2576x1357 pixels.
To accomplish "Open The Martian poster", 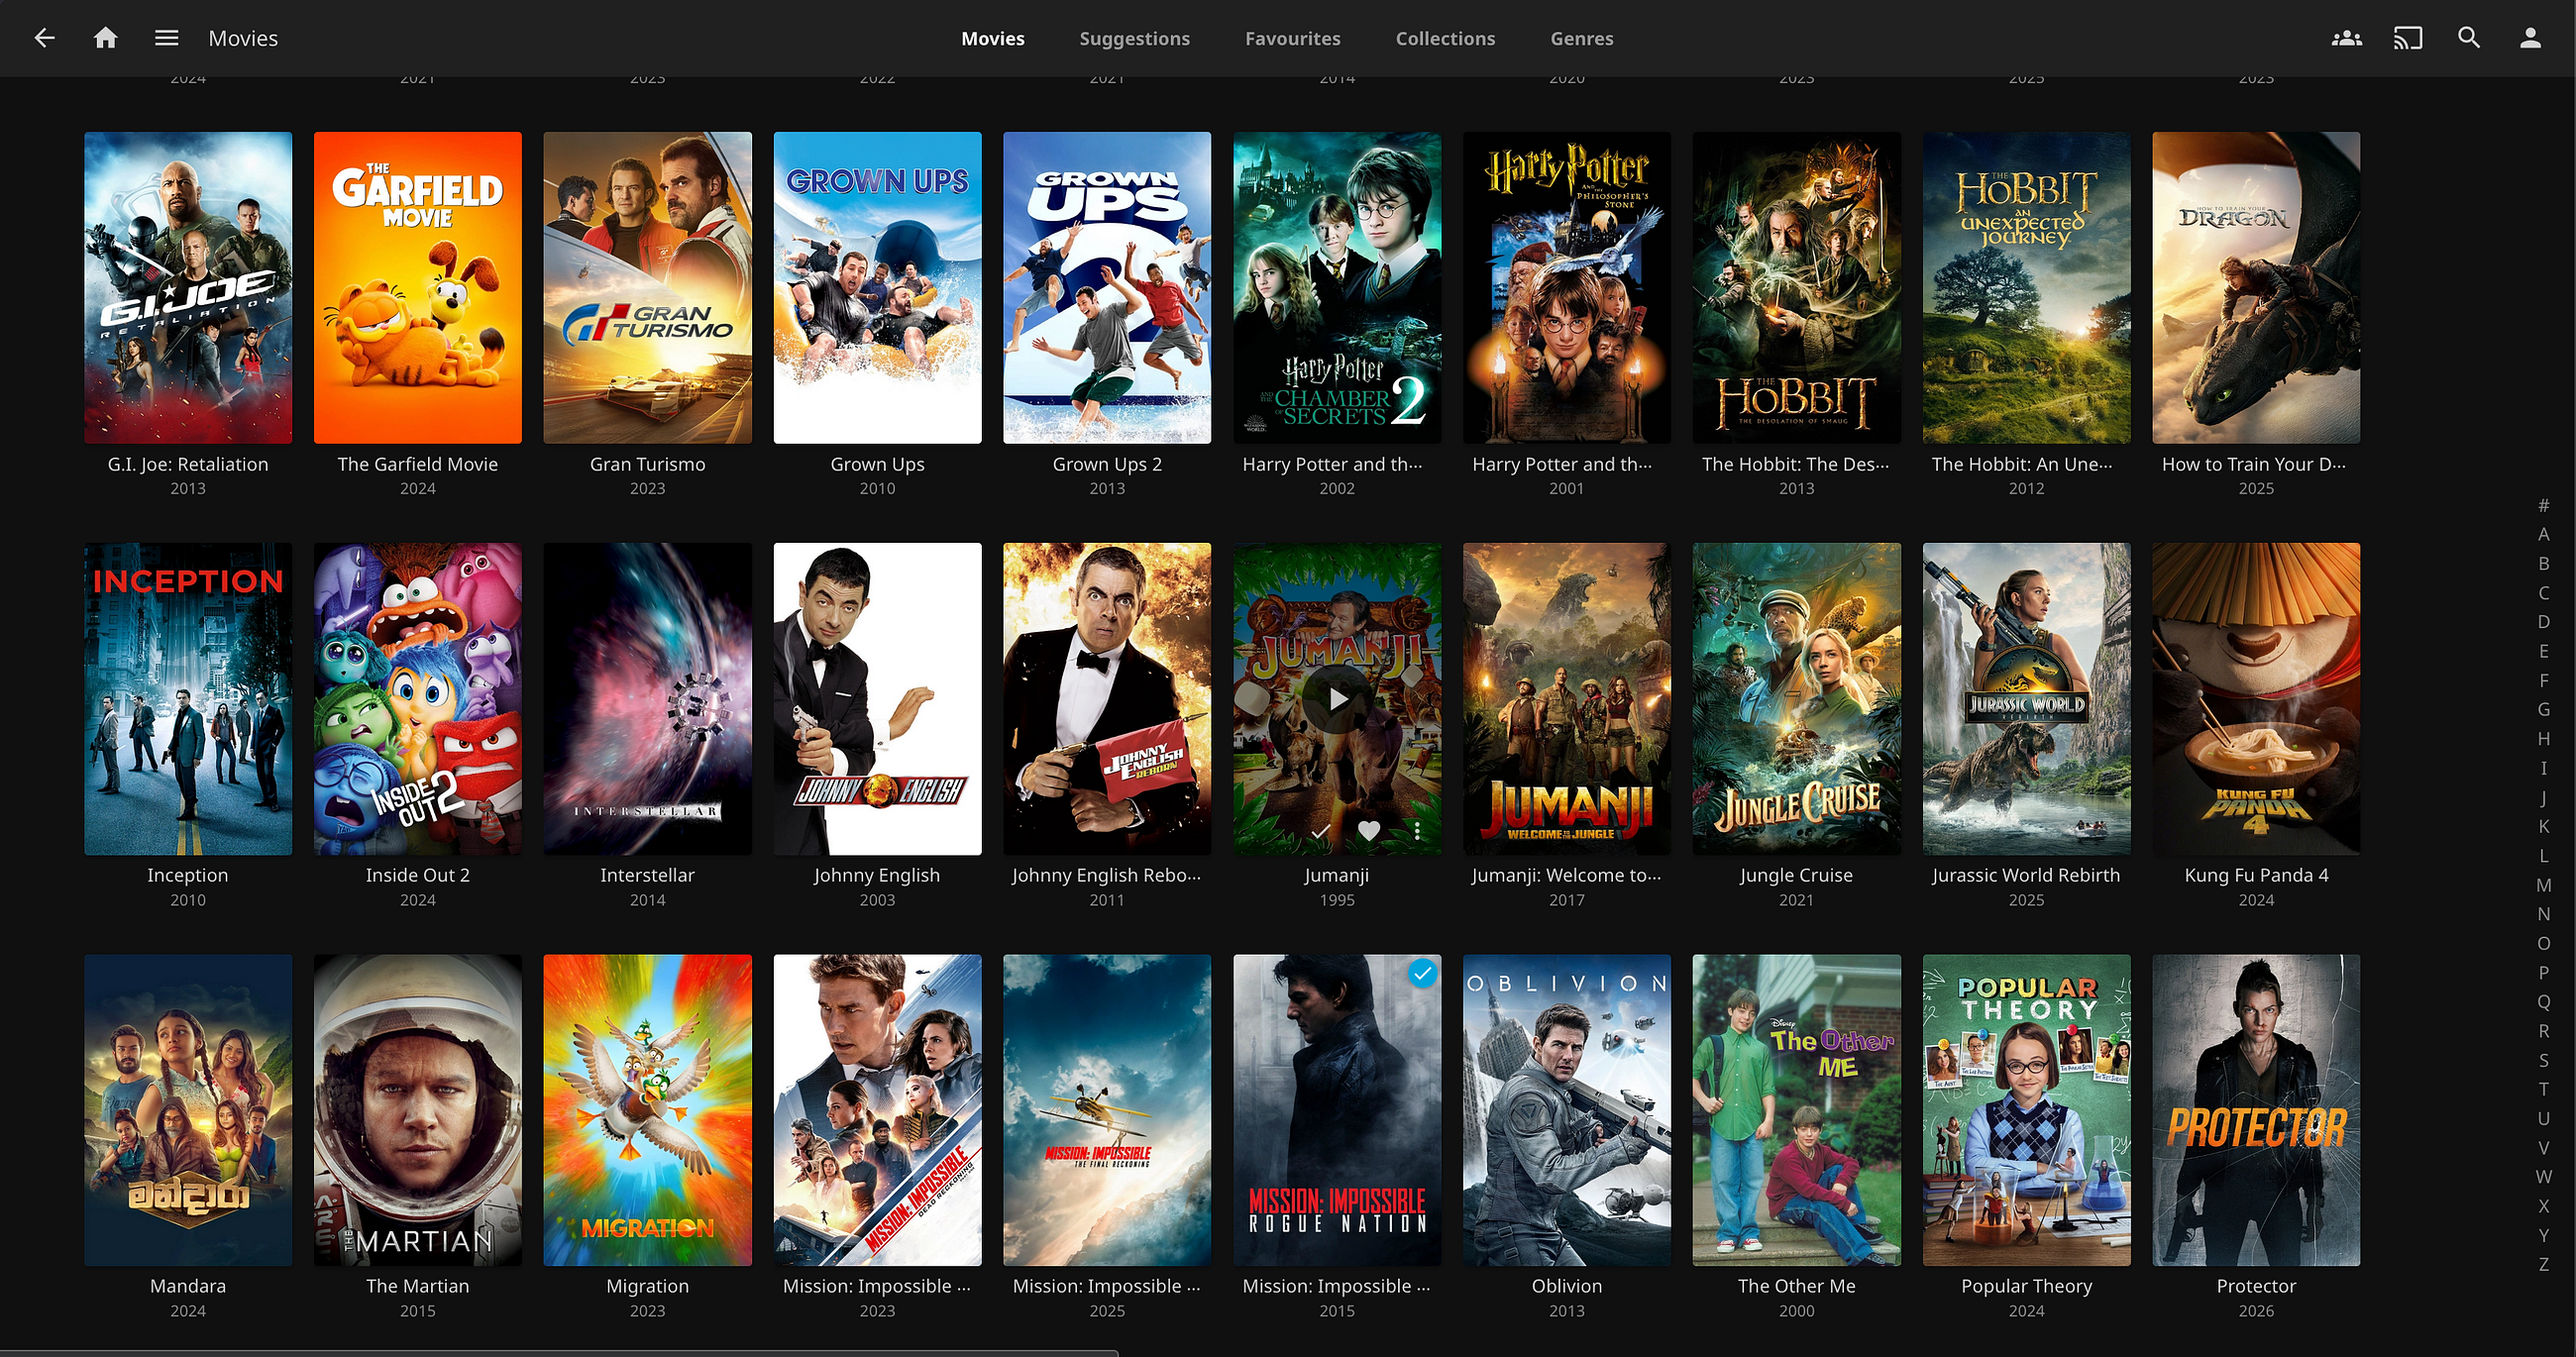I will [418, 1110].
